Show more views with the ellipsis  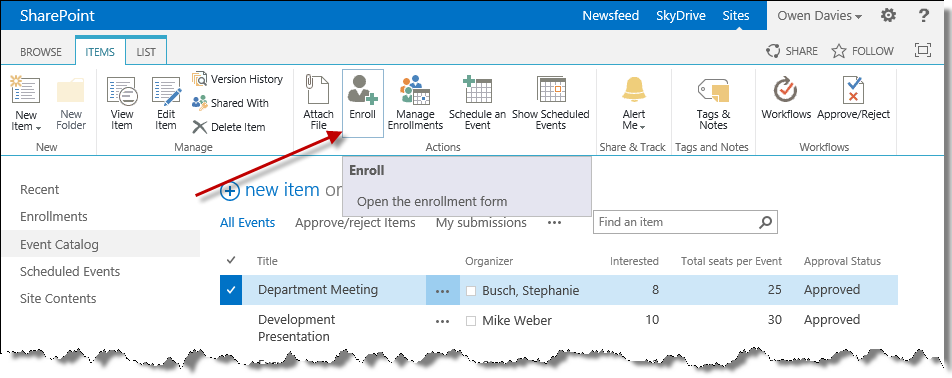click(554, 223)
